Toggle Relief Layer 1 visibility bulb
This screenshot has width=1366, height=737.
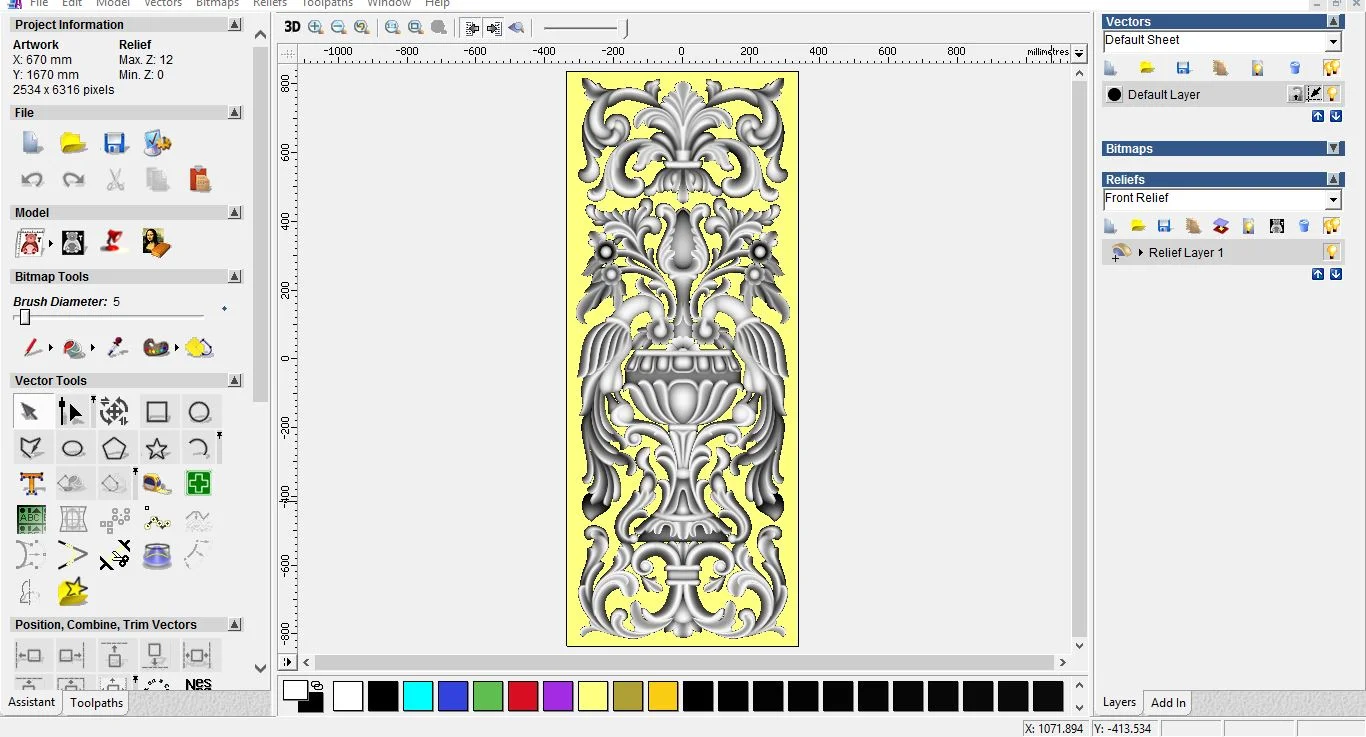1331,252
